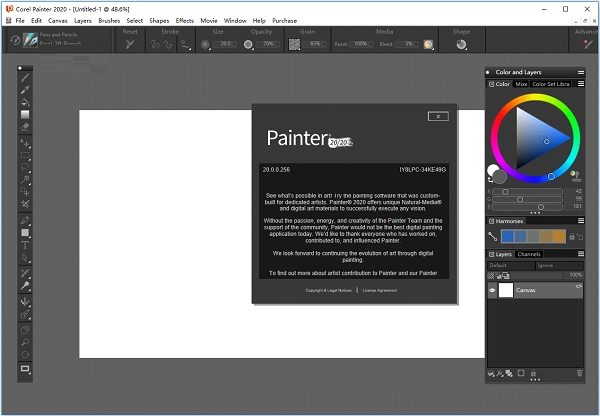Switch to the Channels tab

[529, 254]
